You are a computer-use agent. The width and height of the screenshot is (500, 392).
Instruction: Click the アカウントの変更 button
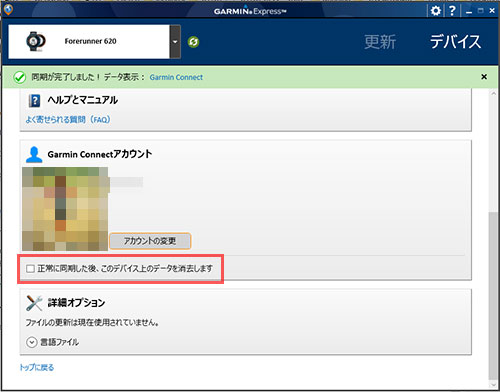(150, 241)
